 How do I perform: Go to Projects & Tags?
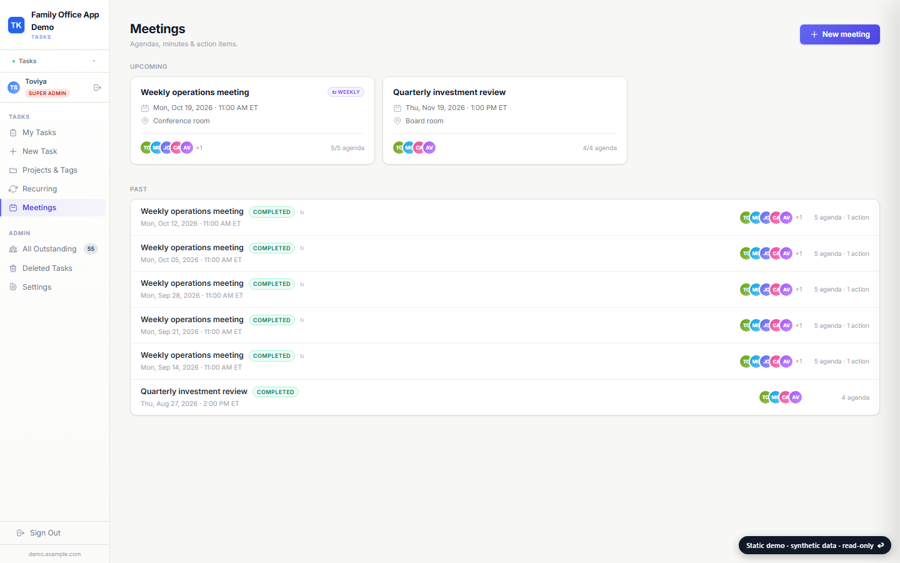pos(53,170)
